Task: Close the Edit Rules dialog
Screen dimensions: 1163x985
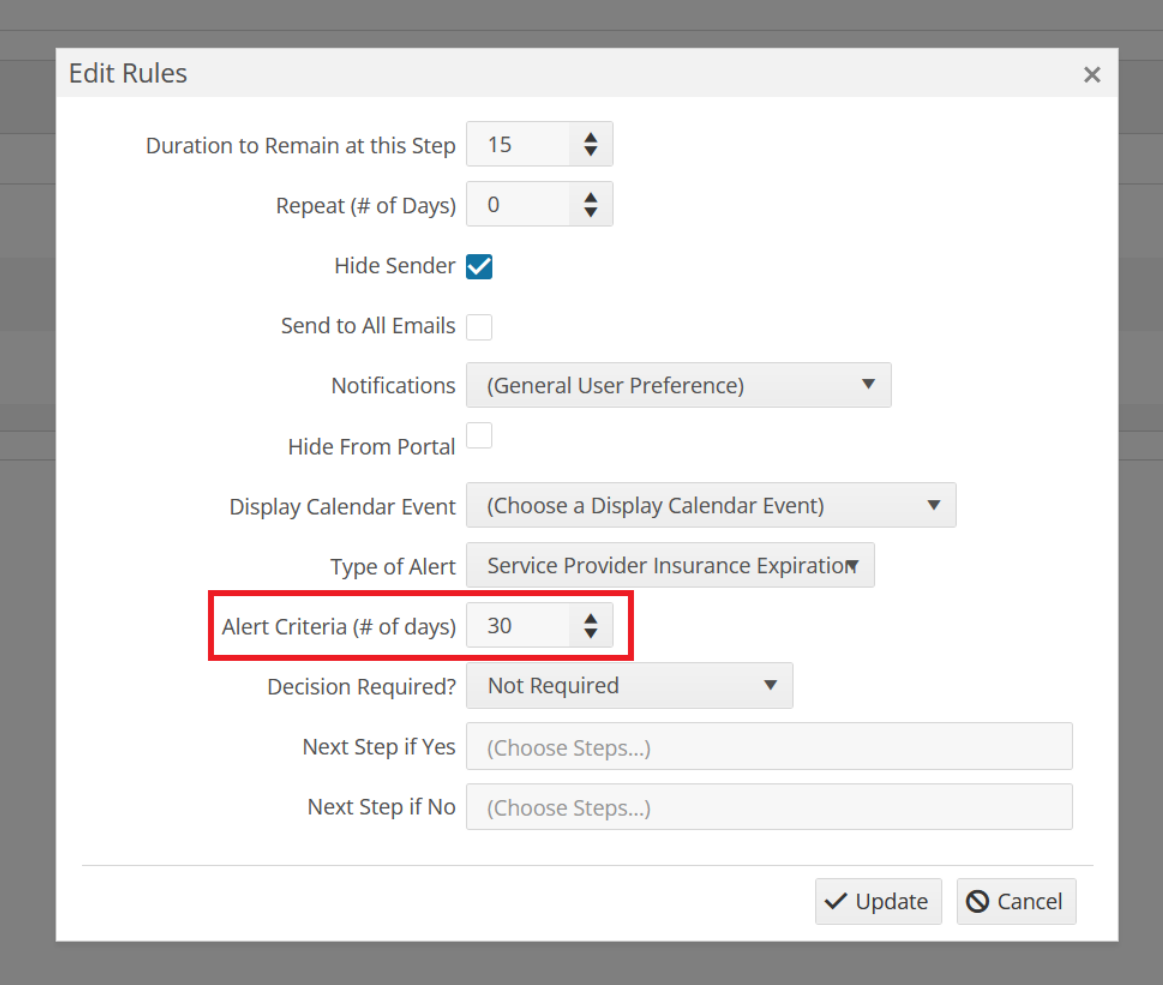Action: click(1092, 74)
